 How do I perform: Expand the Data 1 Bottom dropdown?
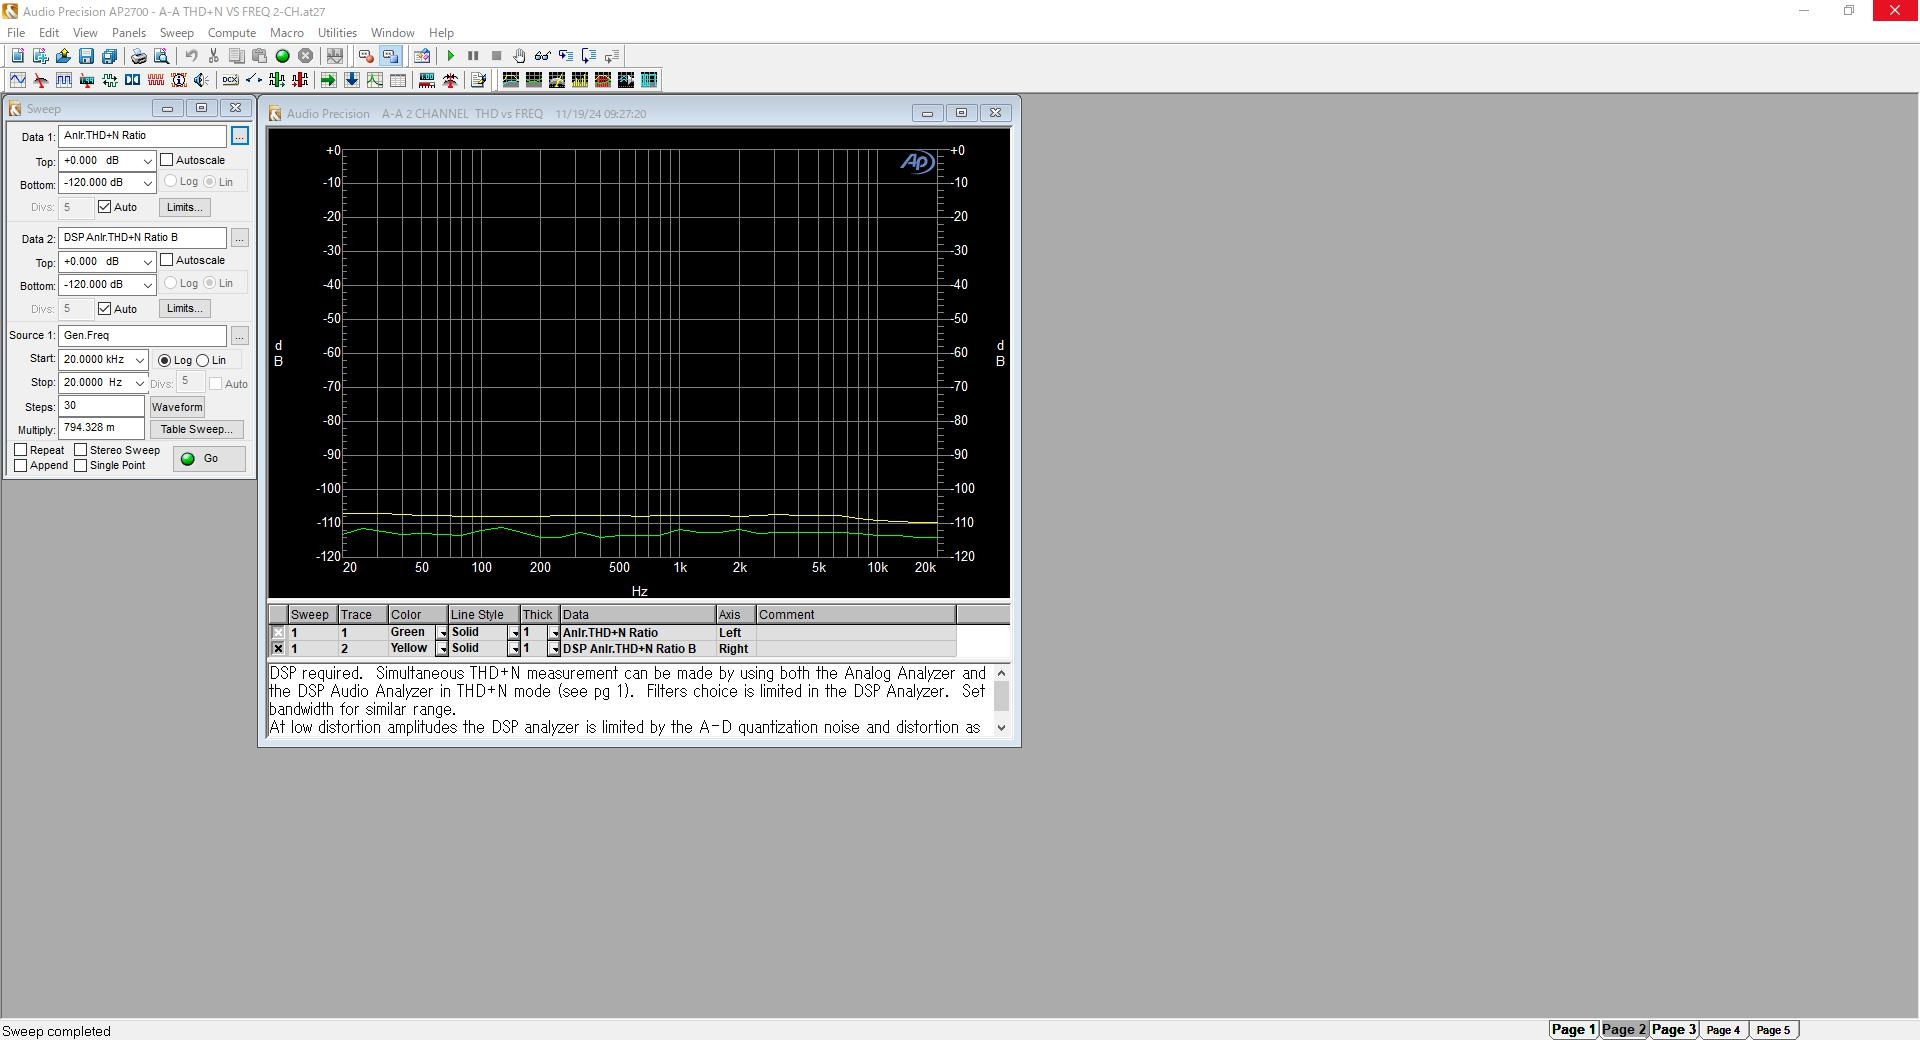pos(147,183)
